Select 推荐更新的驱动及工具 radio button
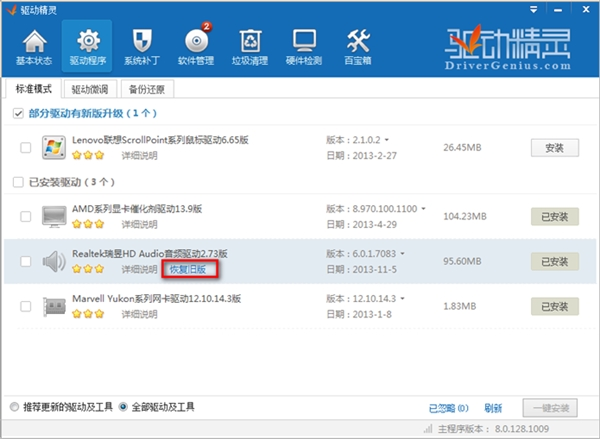Viewport: 600px width, 439px height. click(x=13, y=407)
